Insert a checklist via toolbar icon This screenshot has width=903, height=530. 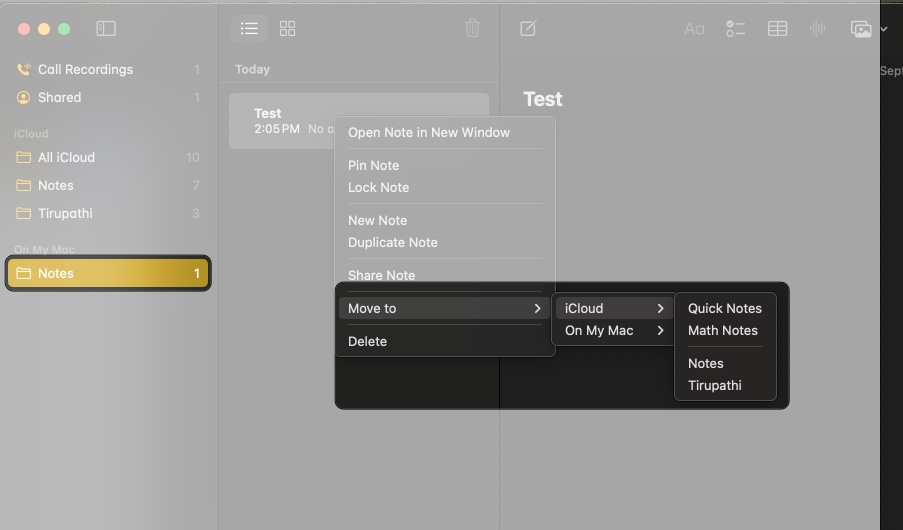pyautogui.click(x=735, y=29)
